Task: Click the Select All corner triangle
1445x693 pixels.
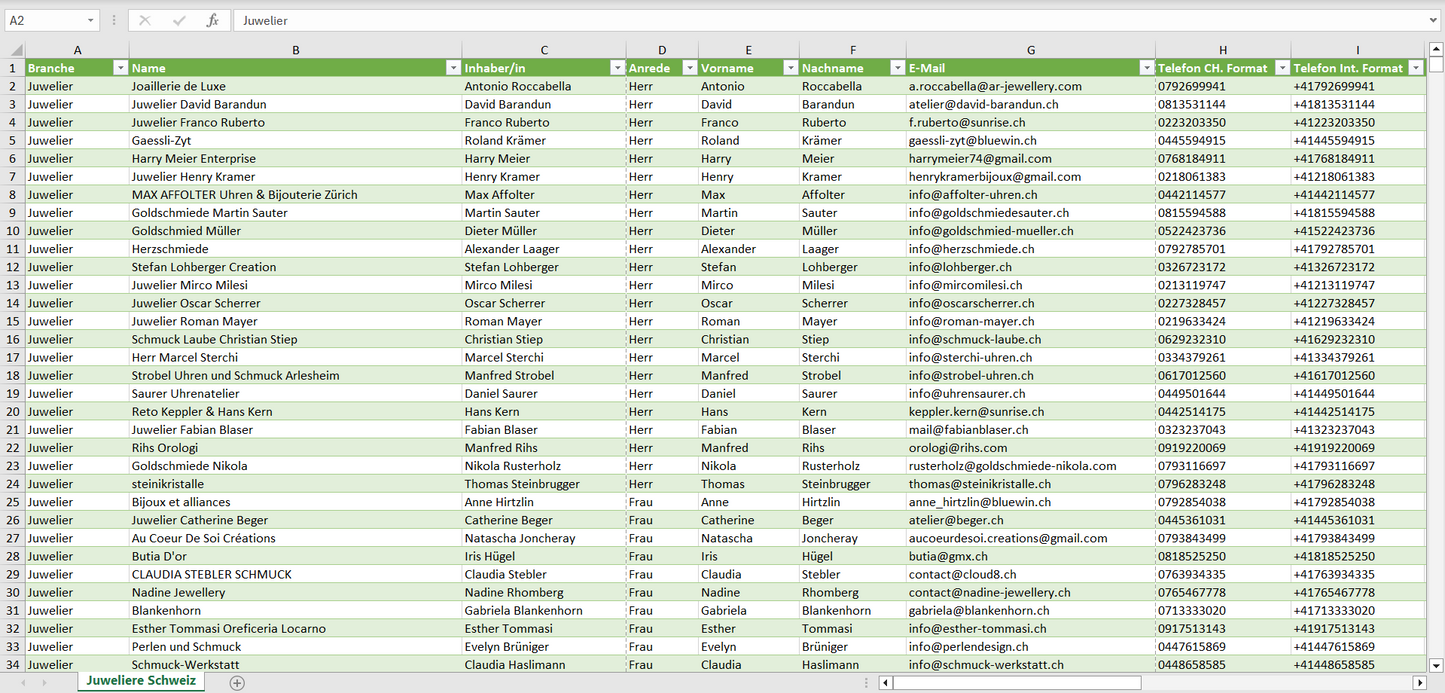Action: (16, 50)
